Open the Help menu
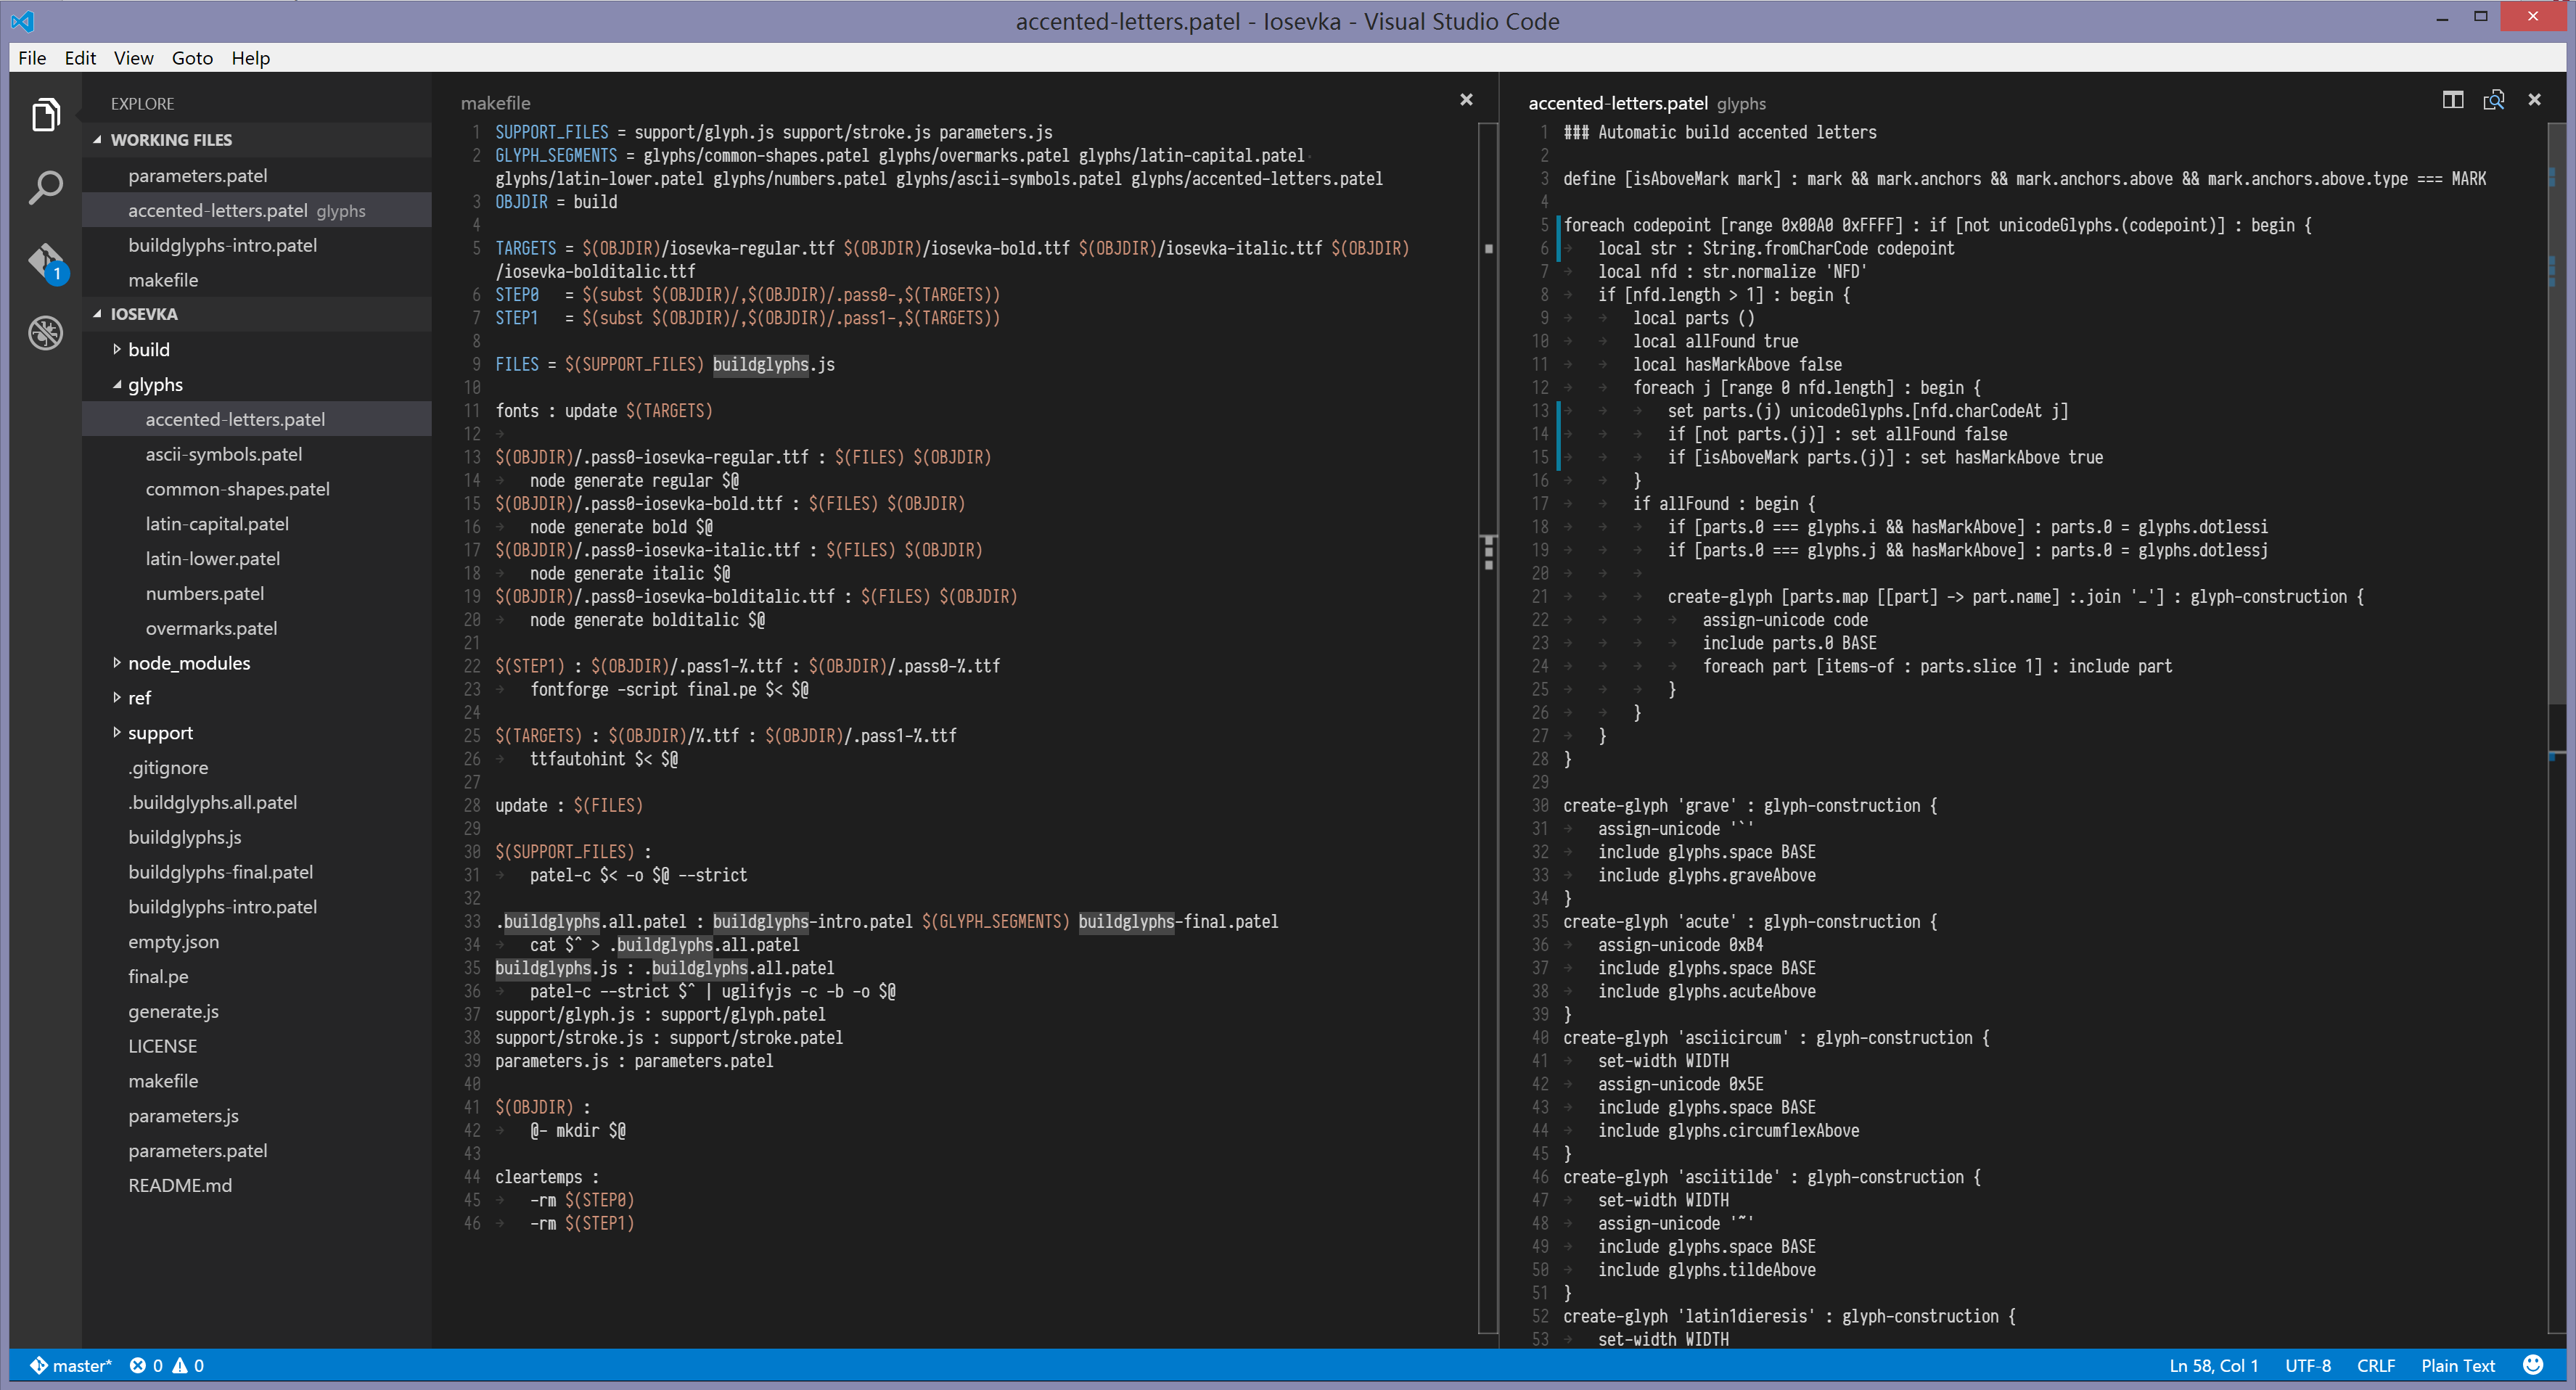2576x1390 pixels. [250, 58]
